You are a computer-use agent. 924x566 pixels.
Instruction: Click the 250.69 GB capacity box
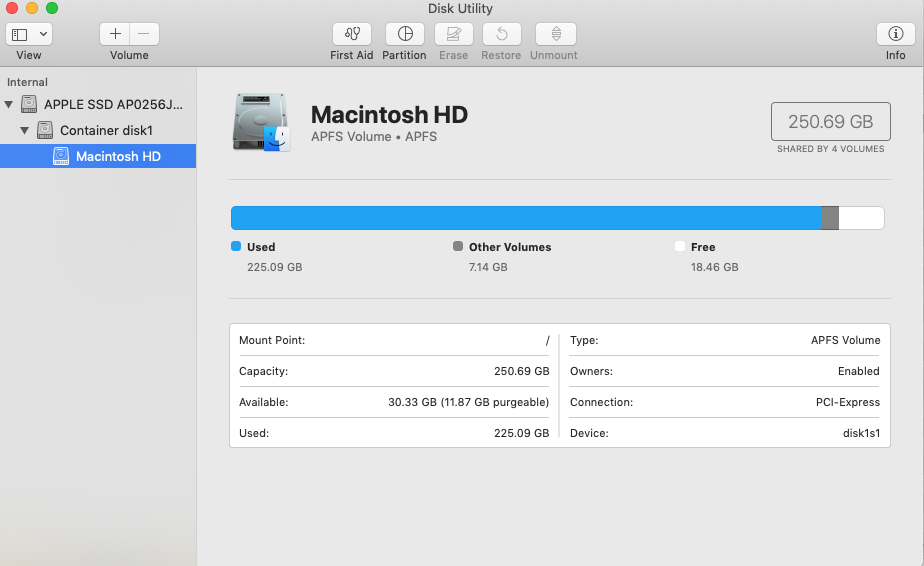(x=830, y=121)
